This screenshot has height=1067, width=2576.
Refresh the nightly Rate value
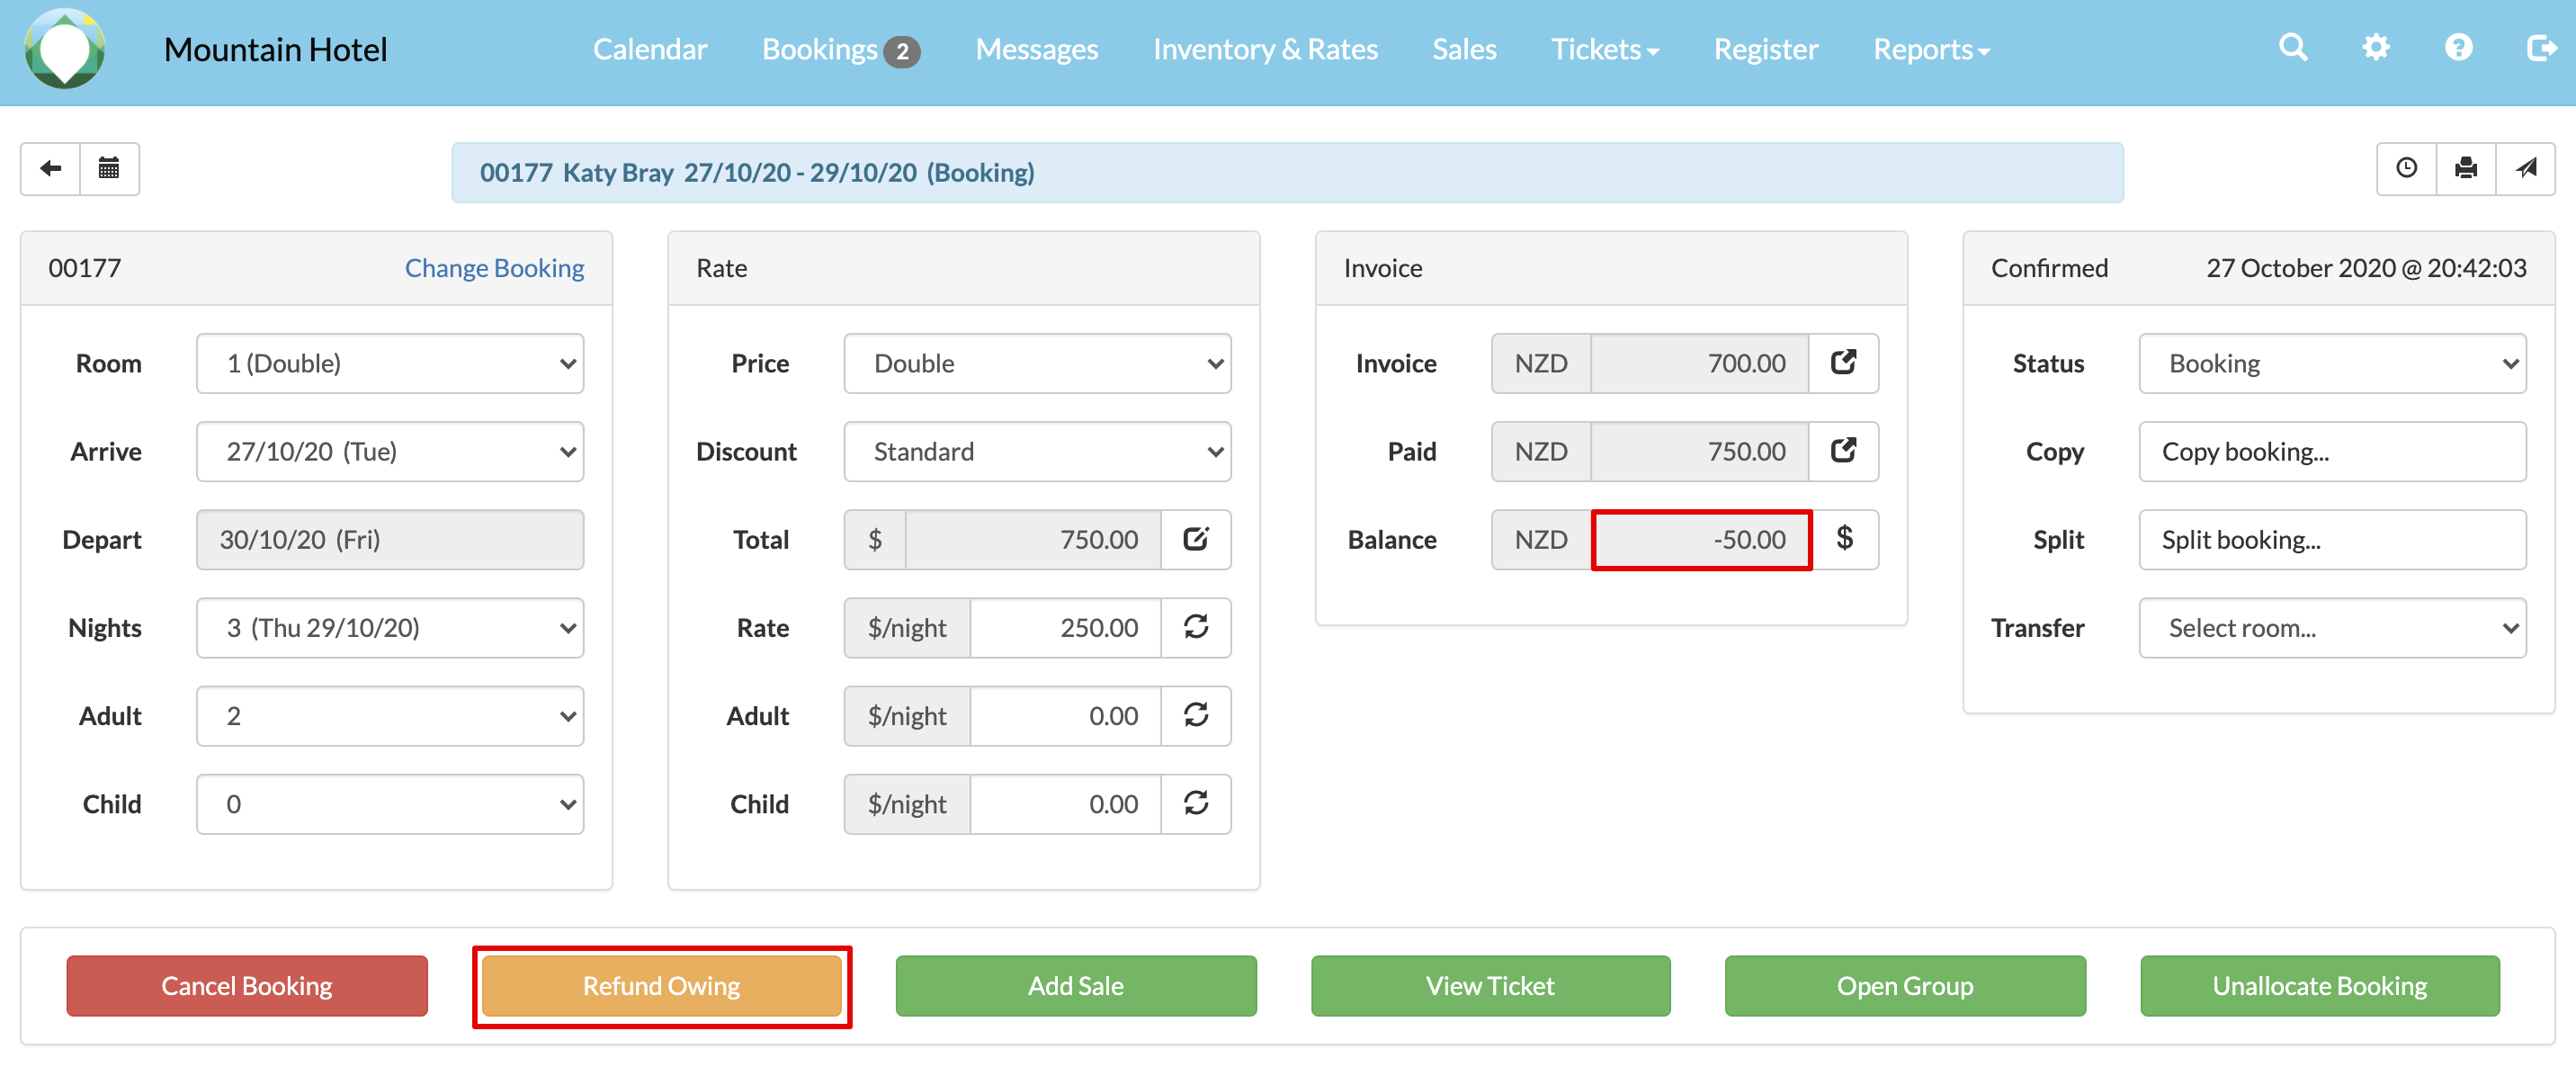pos(1196,627)
